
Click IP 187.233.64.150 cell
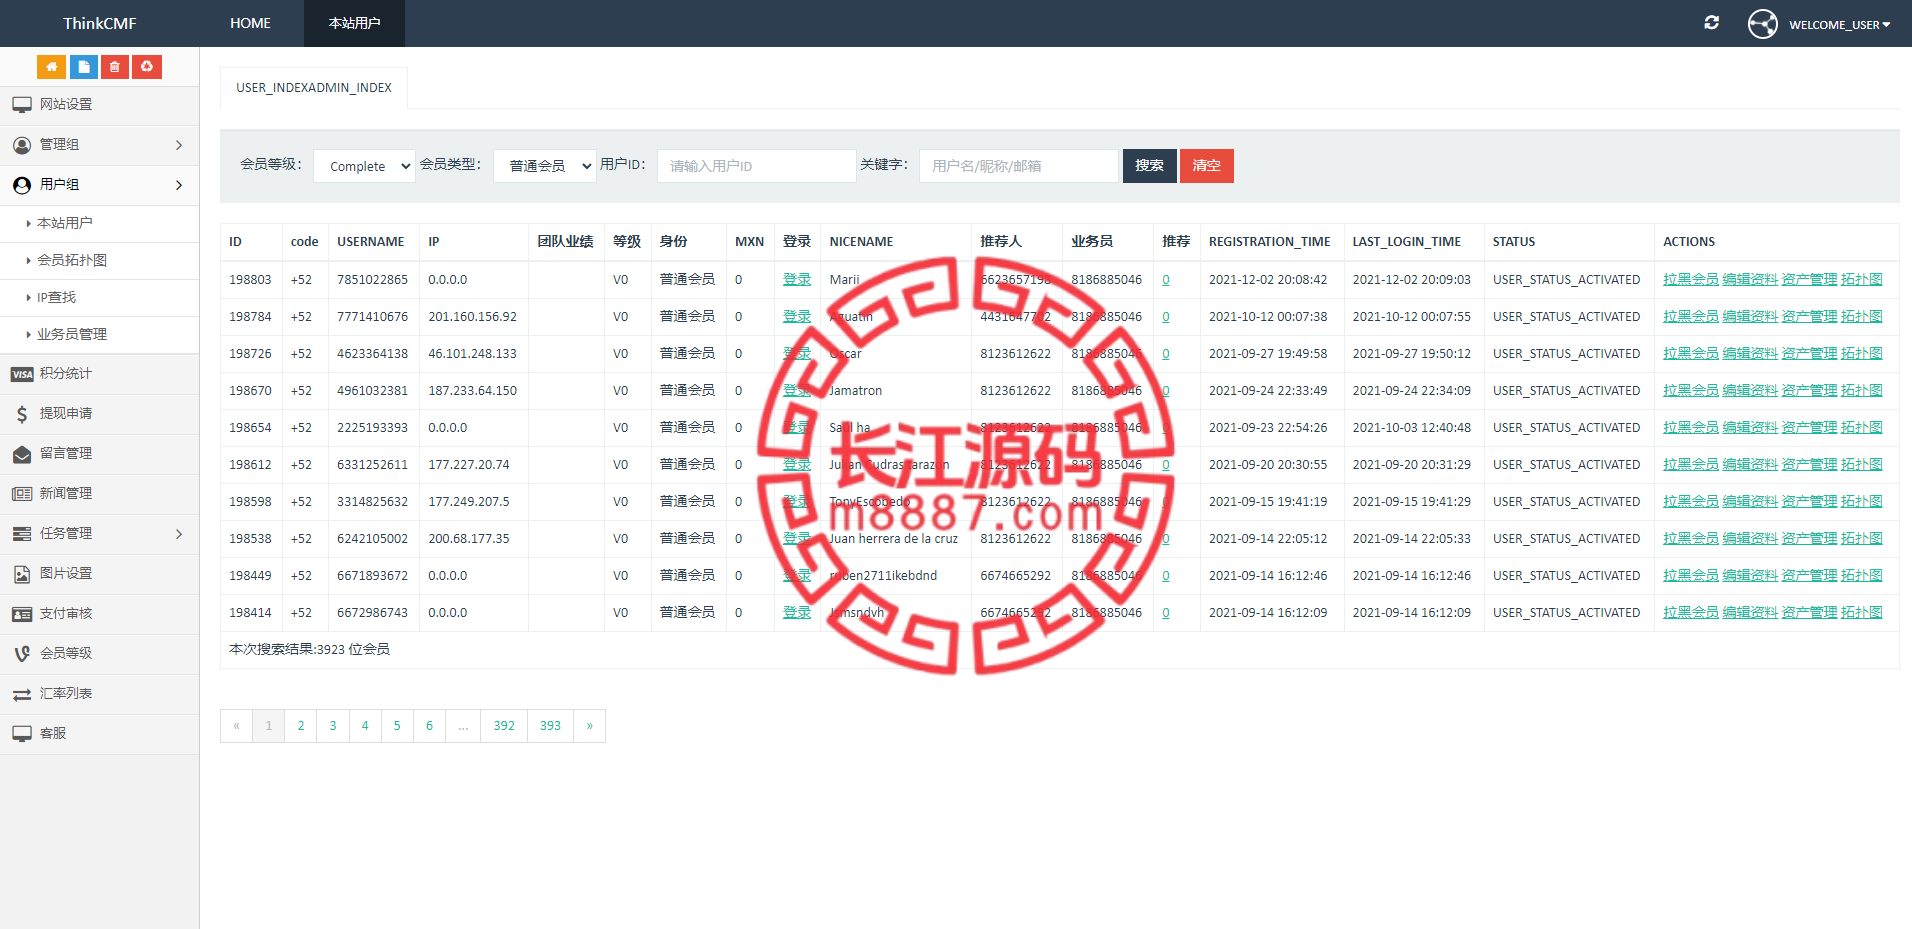click(x=473, y=391)
